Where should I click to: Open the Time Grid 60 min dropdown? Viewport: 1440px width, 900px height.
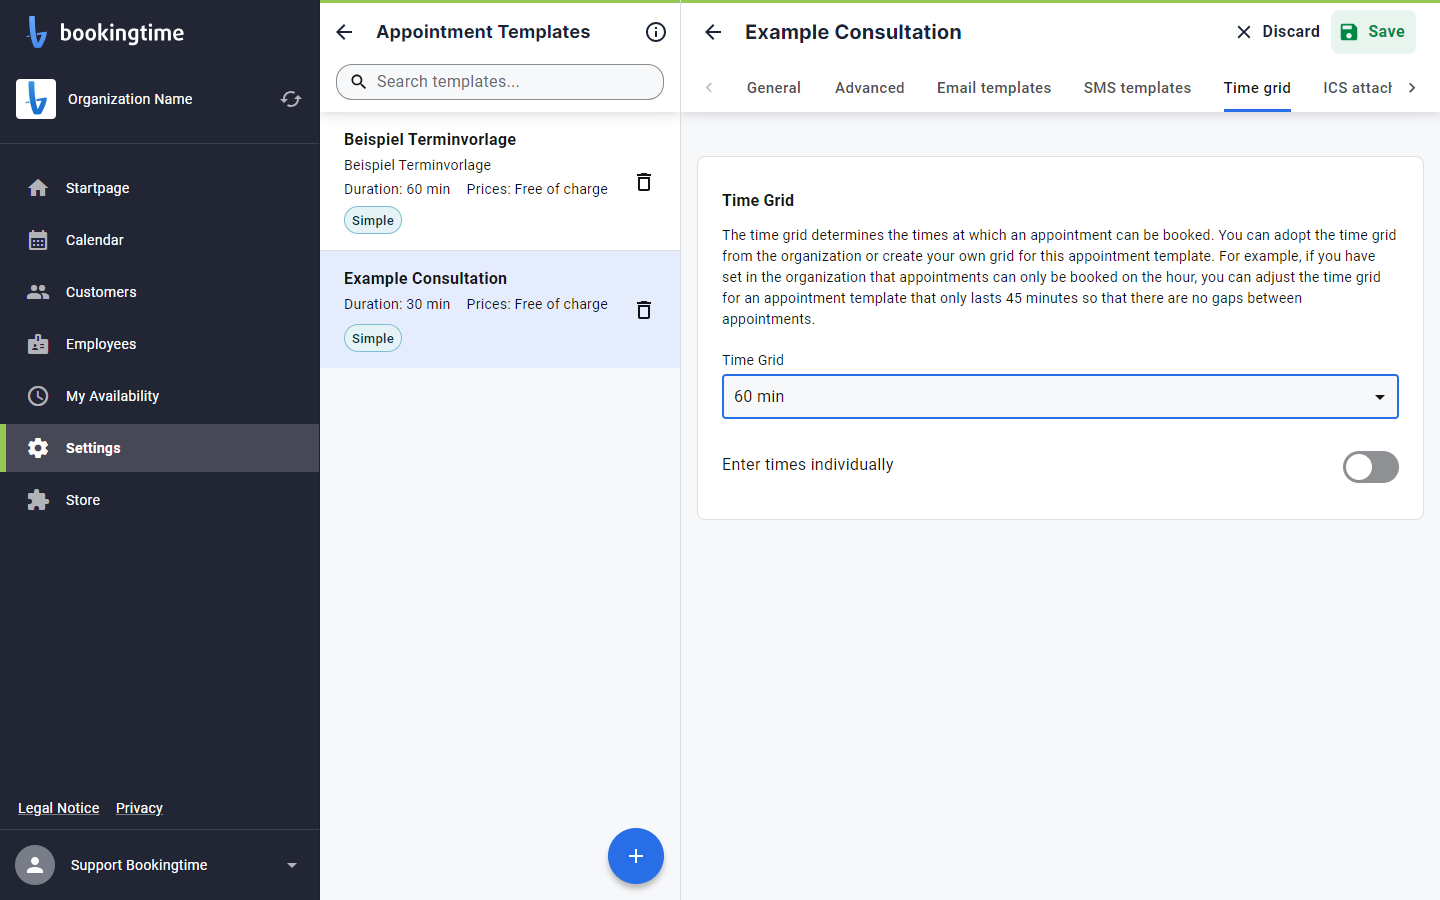(x=1060, y=397)
